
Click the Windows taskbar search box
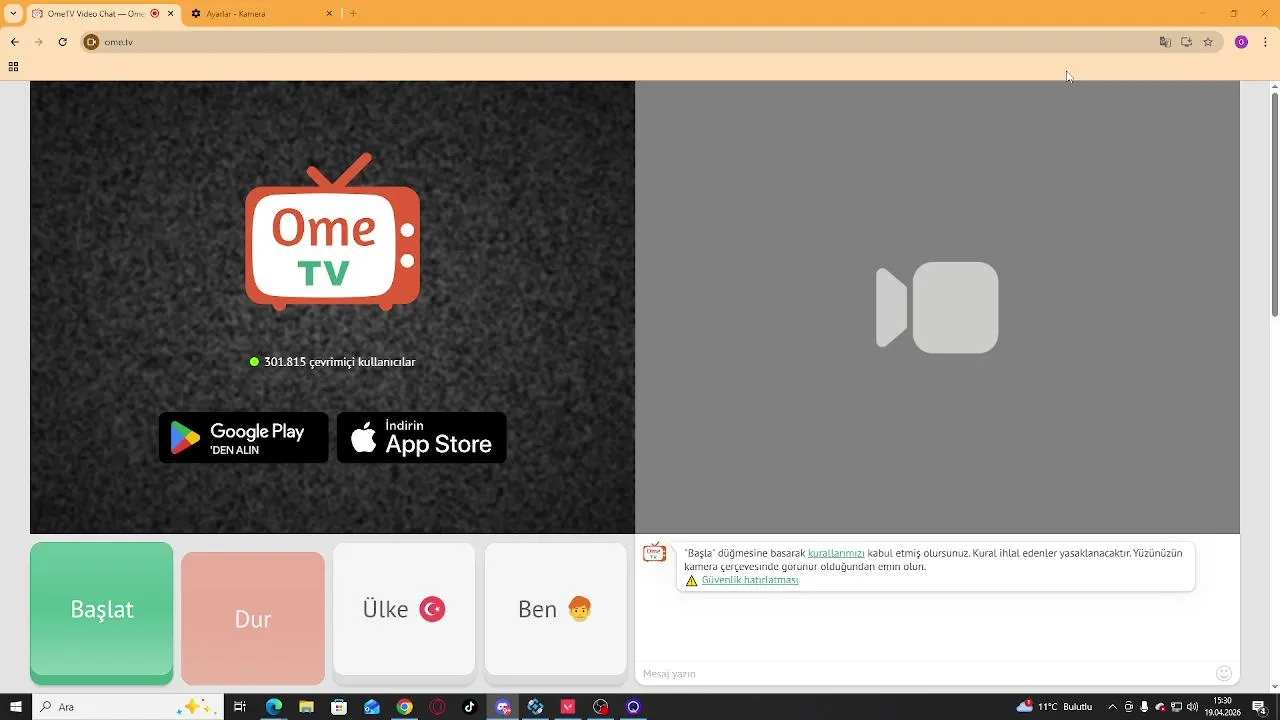click(x=126, y=707)
